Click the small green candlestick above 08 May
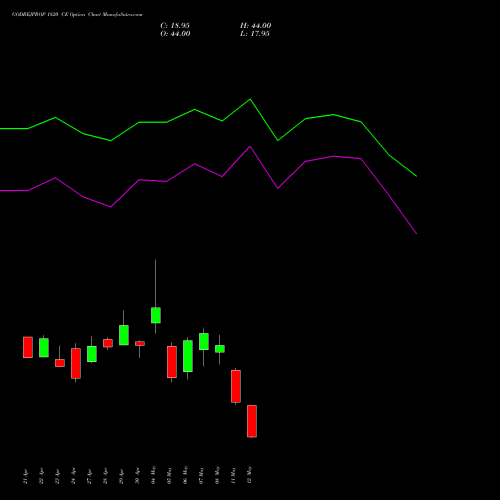Viewport: 500px width, 500px height. (220, 349)
